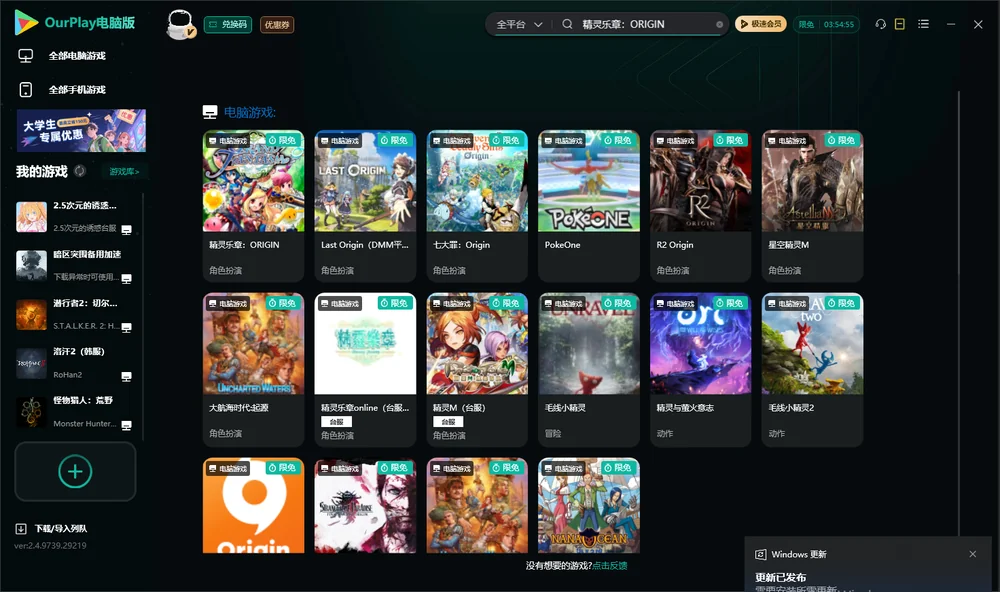Viewport: 1000px width, 592px height.
Task: Open the 大航海时代起源 game card
Action: pos(253,369)
